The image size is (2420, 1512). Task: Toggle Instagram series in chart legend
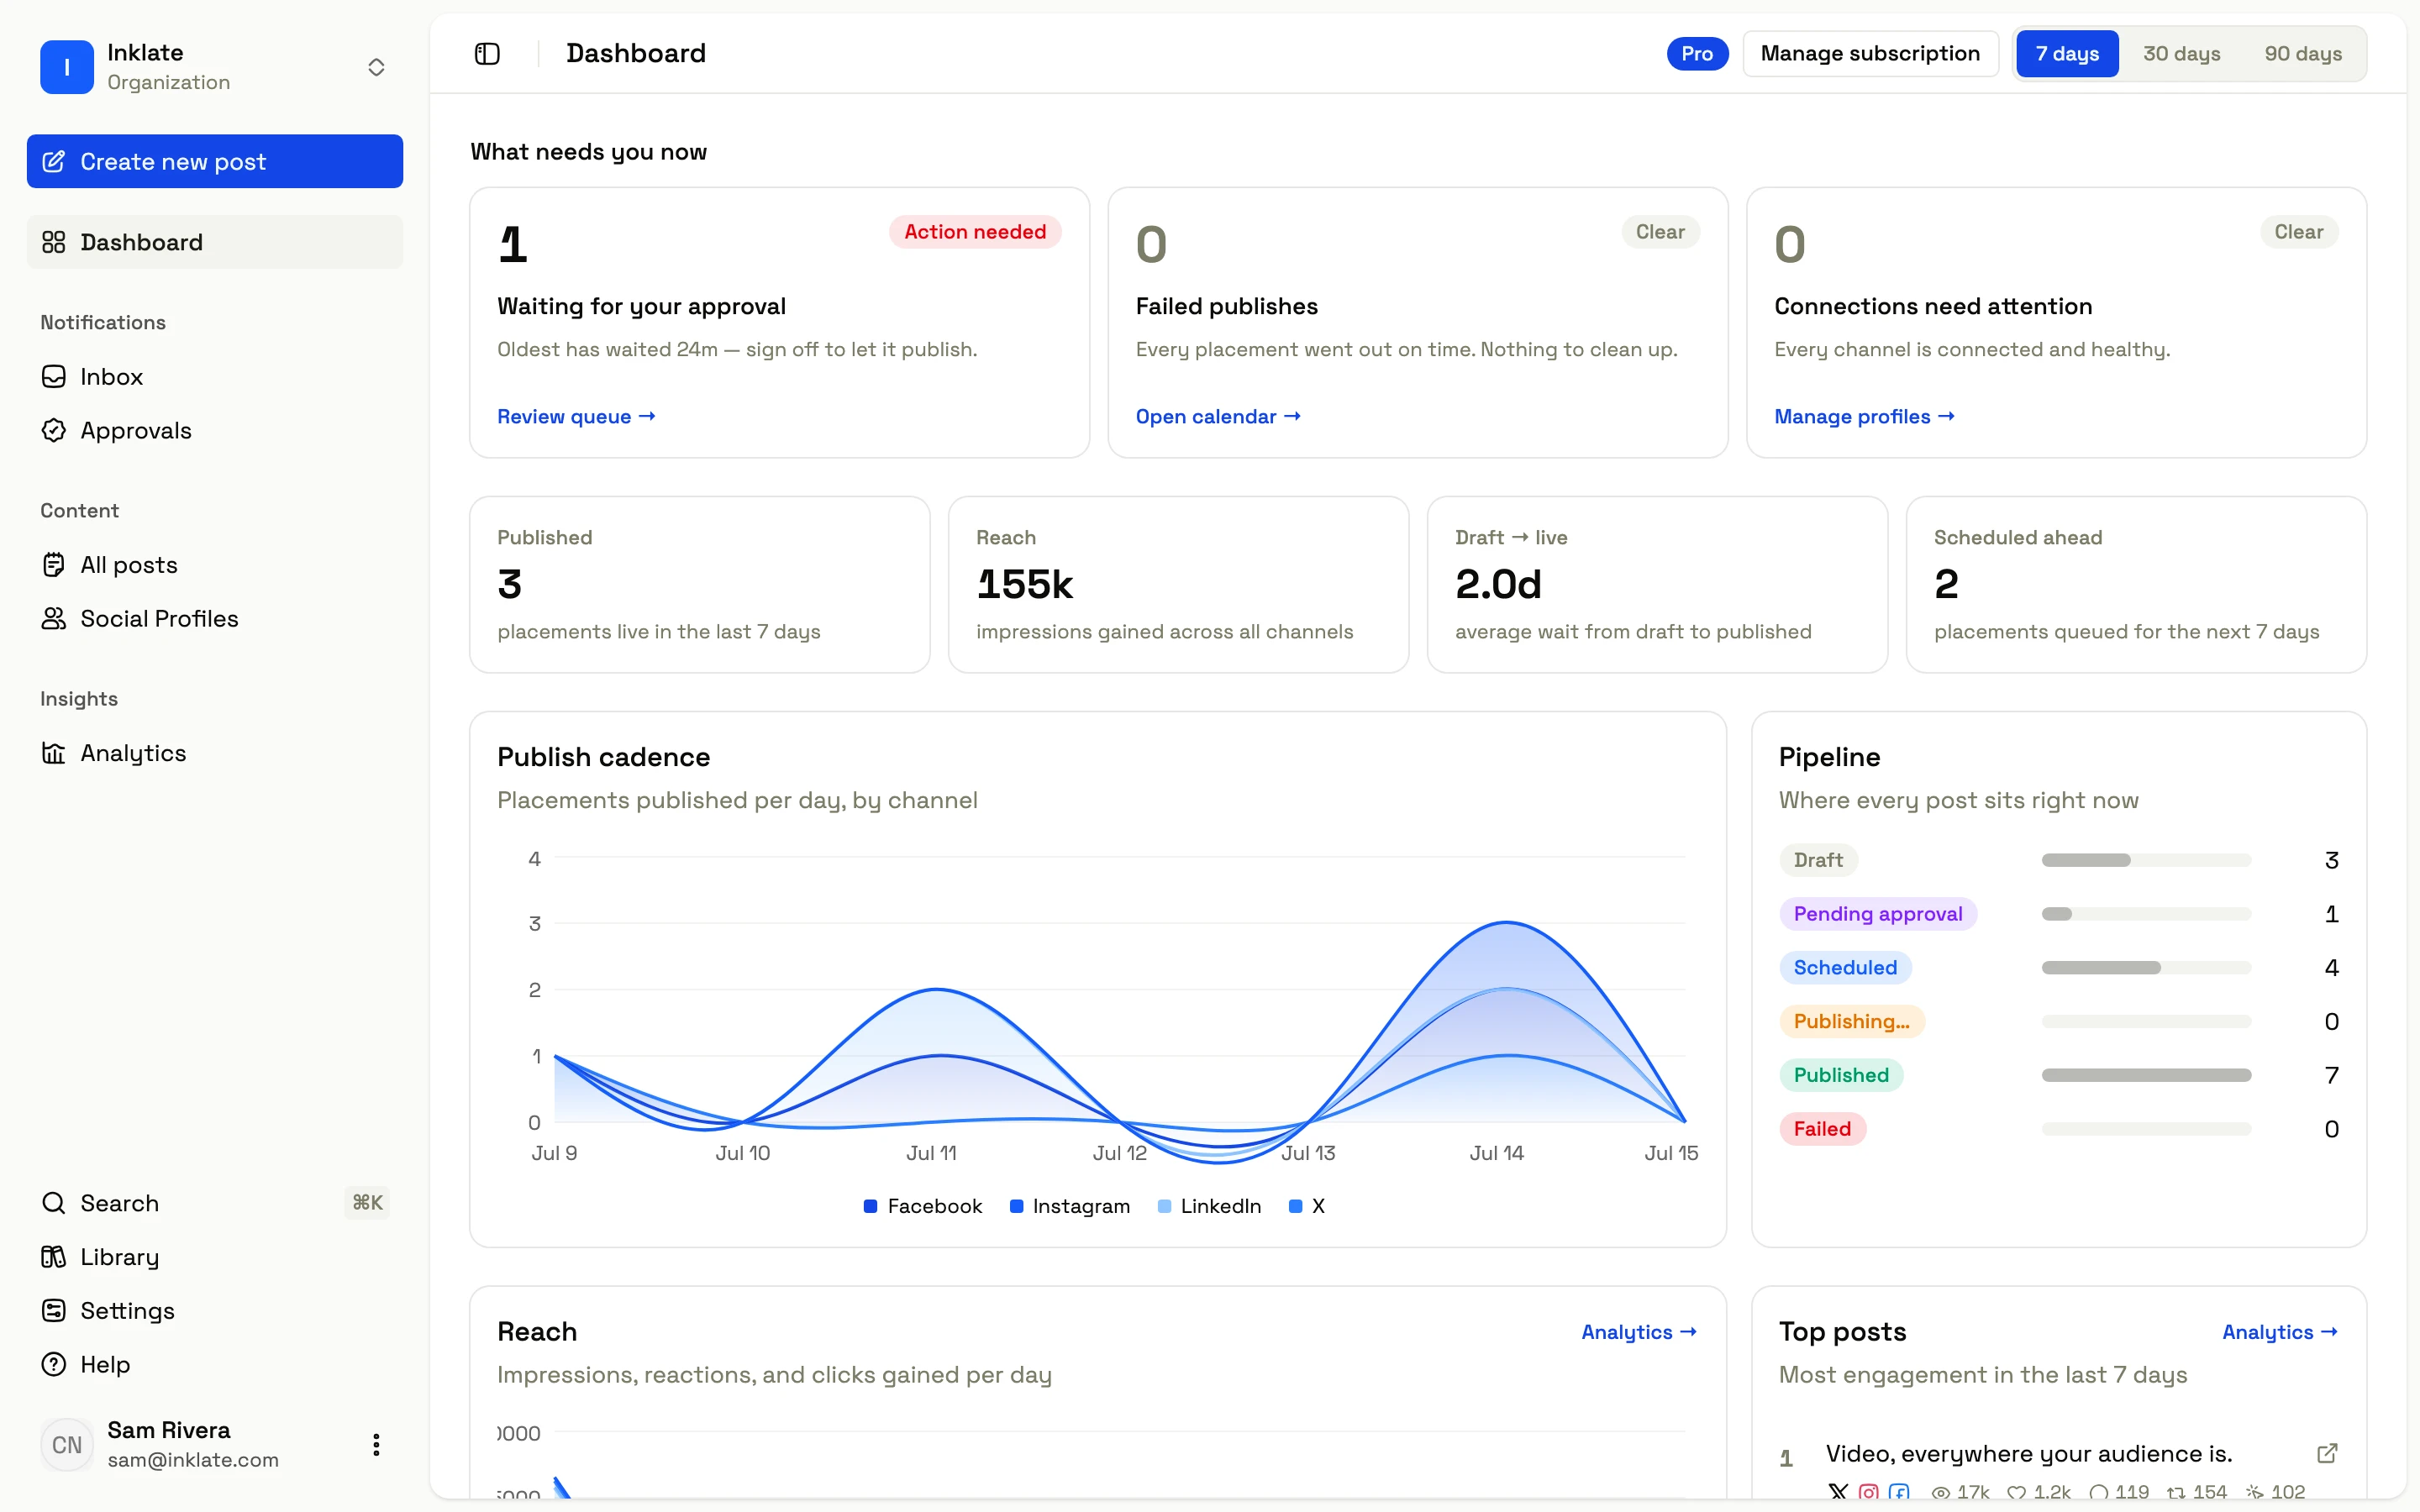(1070, 1206)
